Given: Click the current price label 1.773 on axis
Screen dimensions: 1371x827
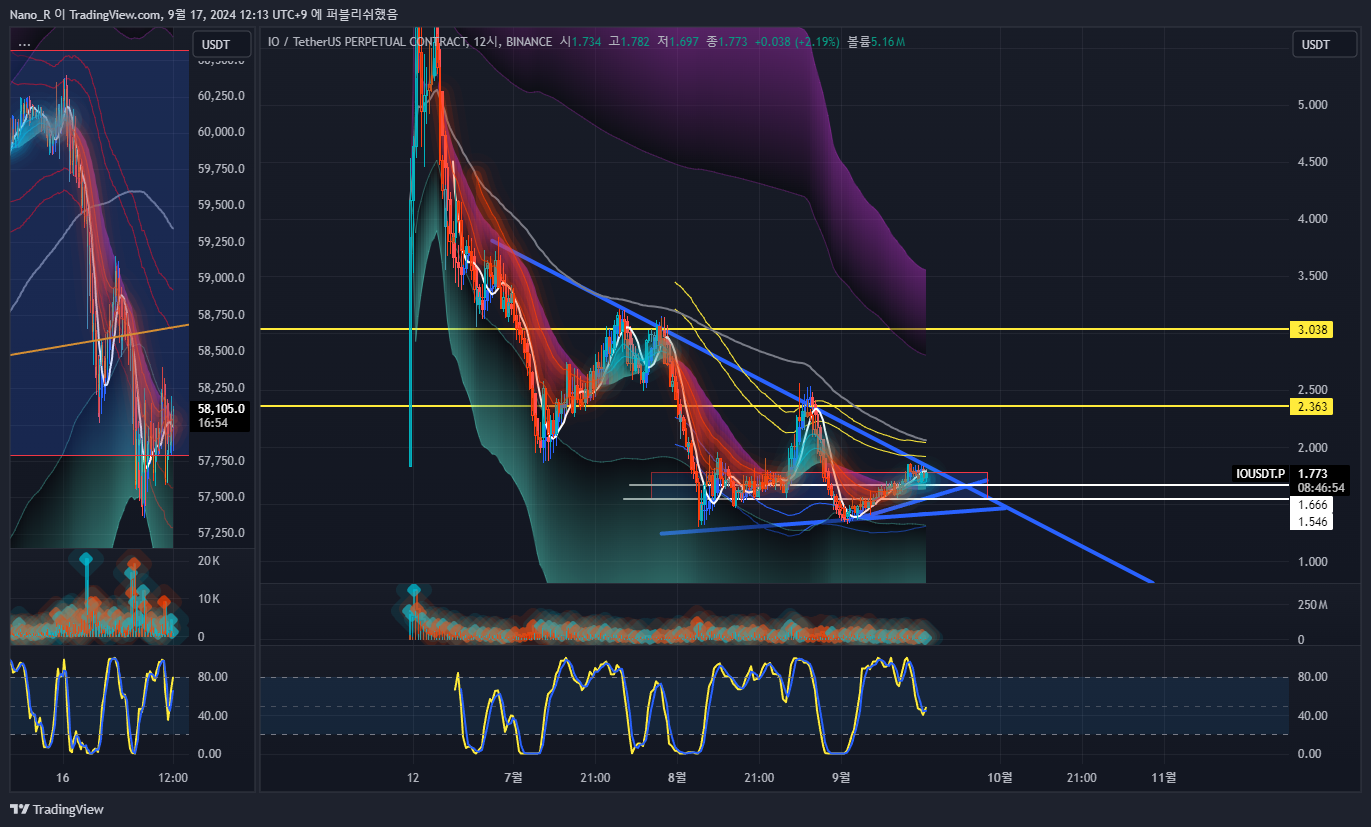Looking at the screenshot, I should point(1312,473).
